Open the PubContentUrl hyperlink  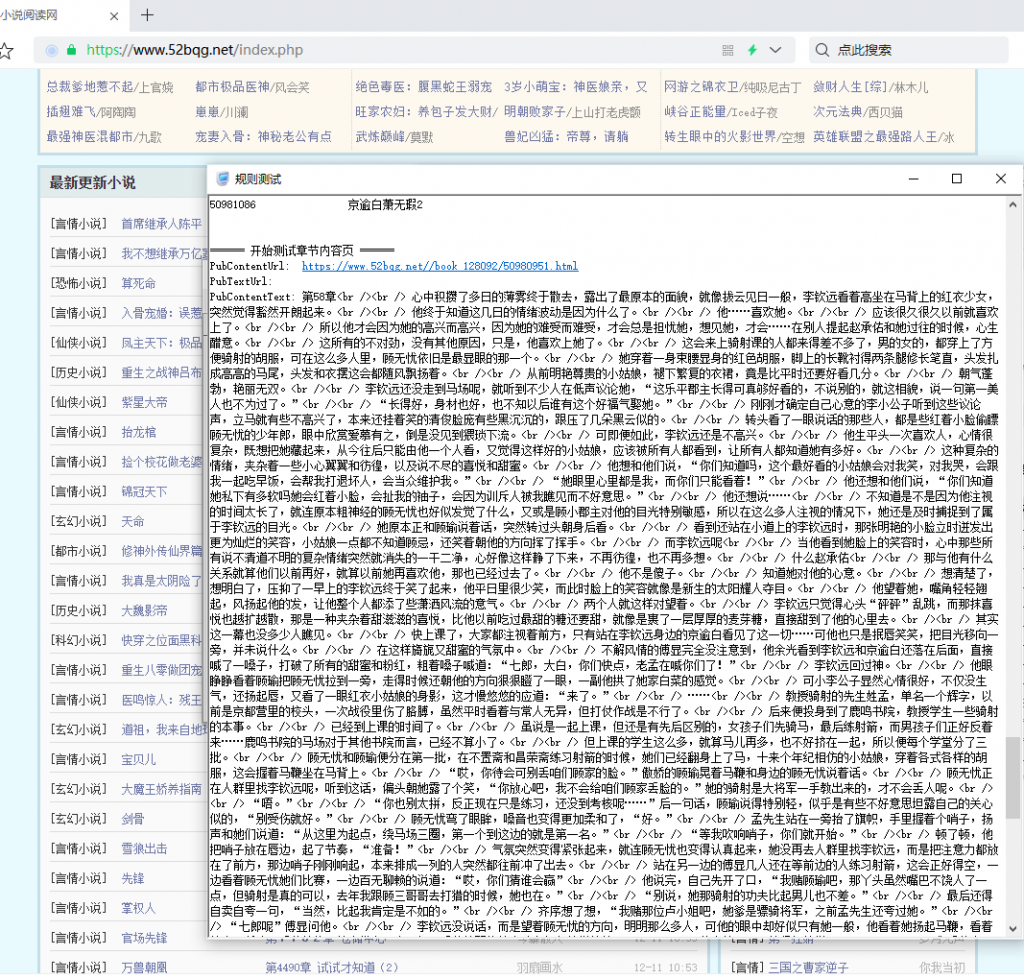(440, 266)
